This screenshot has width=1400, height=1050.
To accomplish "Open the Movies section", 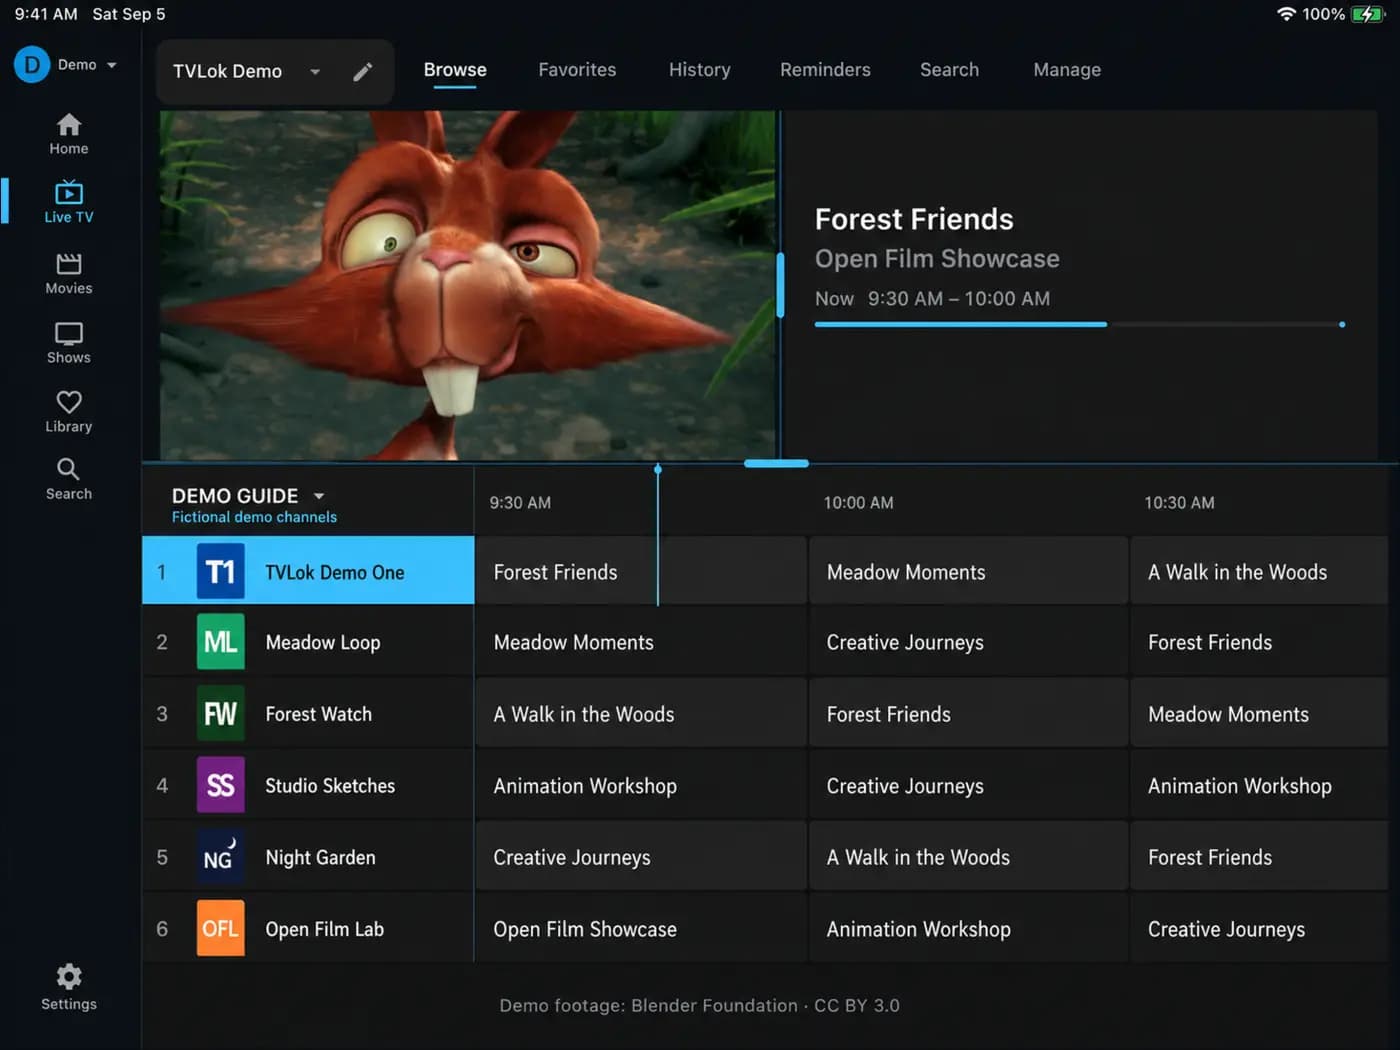I will 69,273.
